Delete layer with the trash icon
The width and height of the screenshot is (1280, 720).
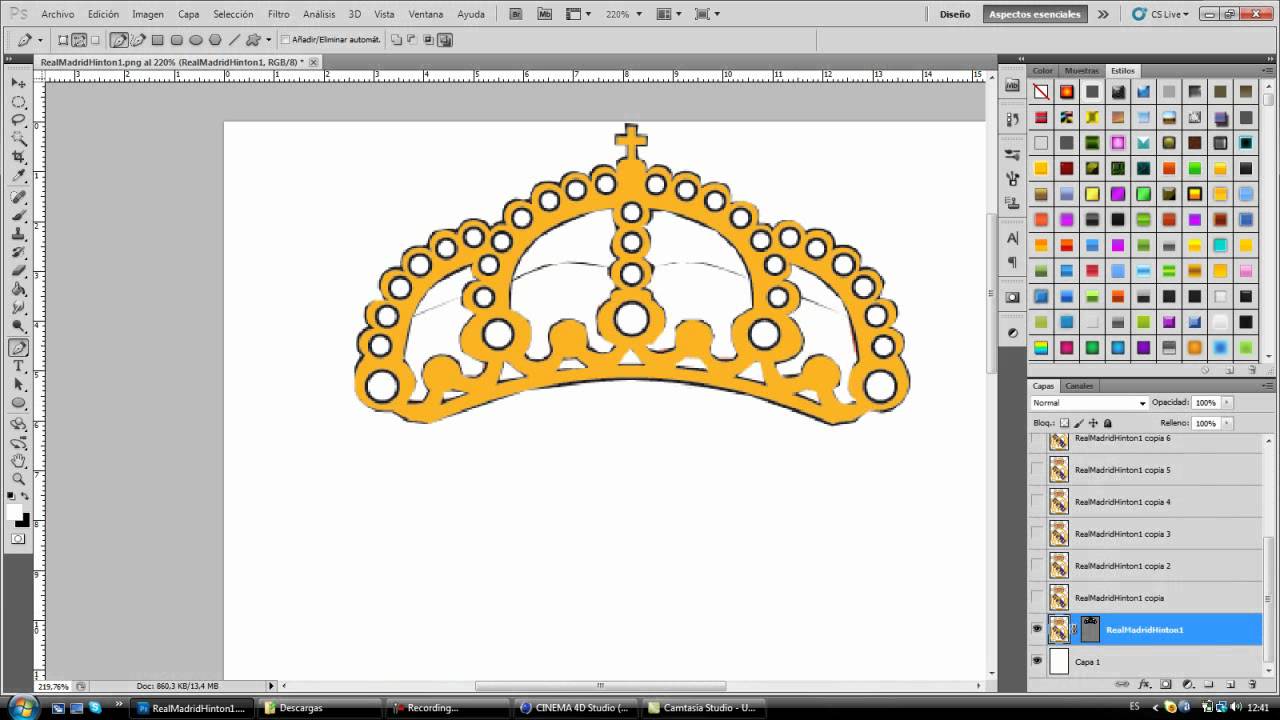(1252, 684)
